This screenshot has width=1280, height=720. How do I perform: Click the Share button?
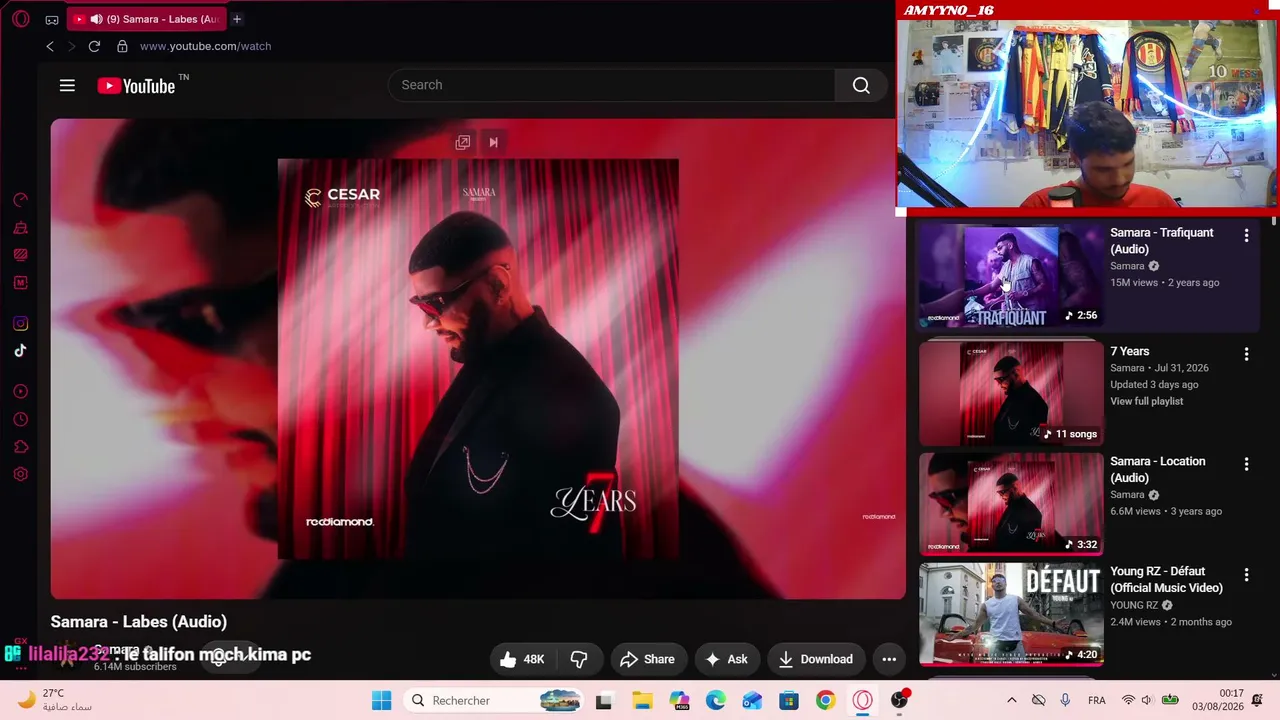[648, 659]
